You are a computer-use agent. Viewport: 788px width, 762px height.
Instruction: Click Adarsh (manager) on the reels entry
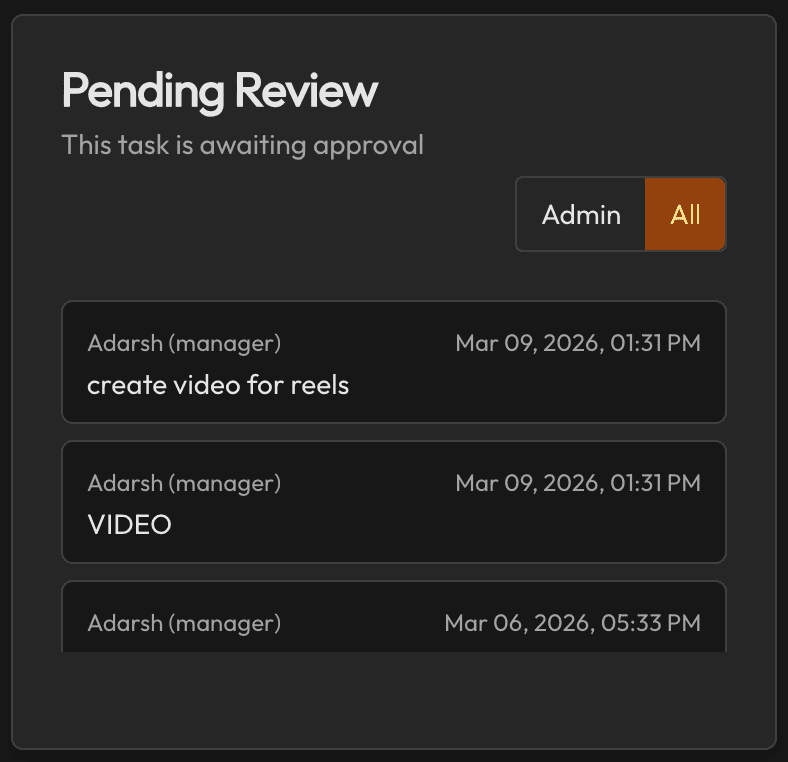[184, 344]
